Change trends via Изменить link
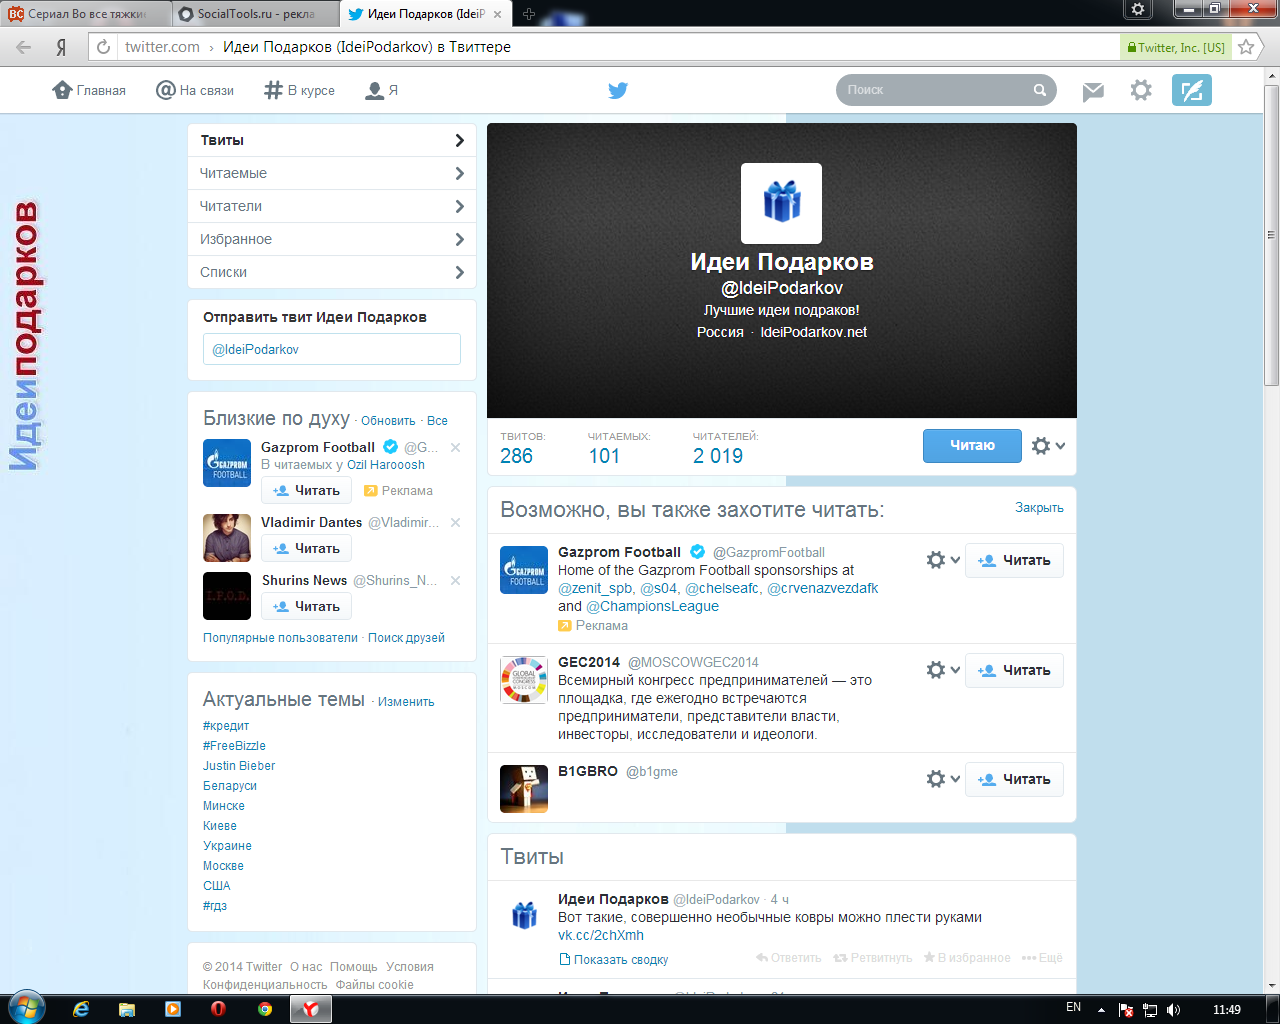This screenshot has width=1280, height=1024. [x=406, y=702]
